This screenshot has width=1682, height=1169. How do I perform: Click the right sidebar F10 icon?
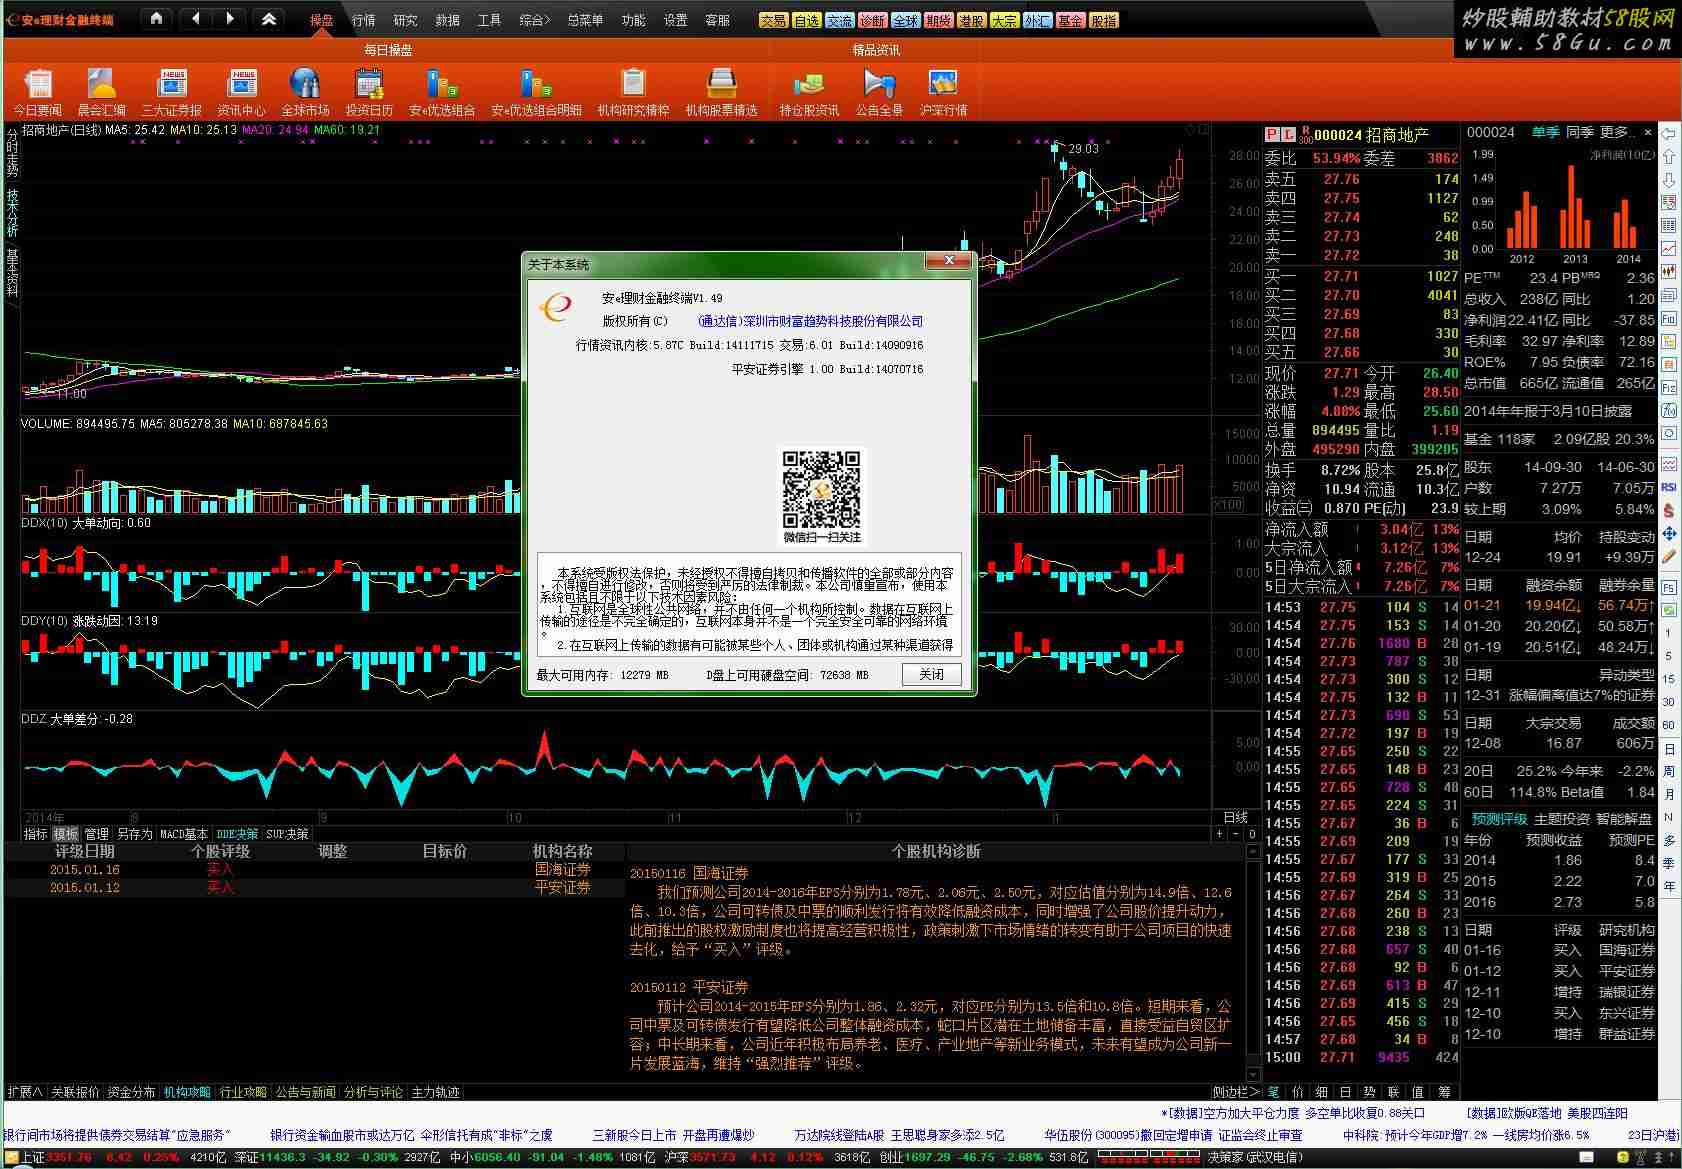pos(1669,318)
